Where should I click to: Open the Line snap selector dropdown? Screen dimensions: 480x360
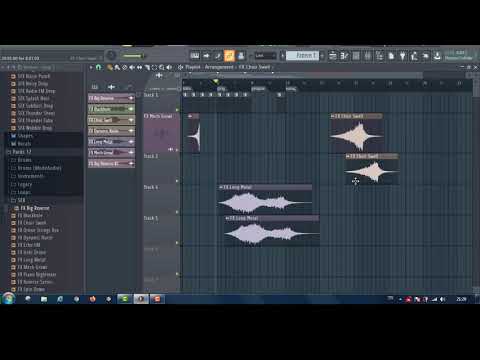pyautogui.click(x=266, y=56)
